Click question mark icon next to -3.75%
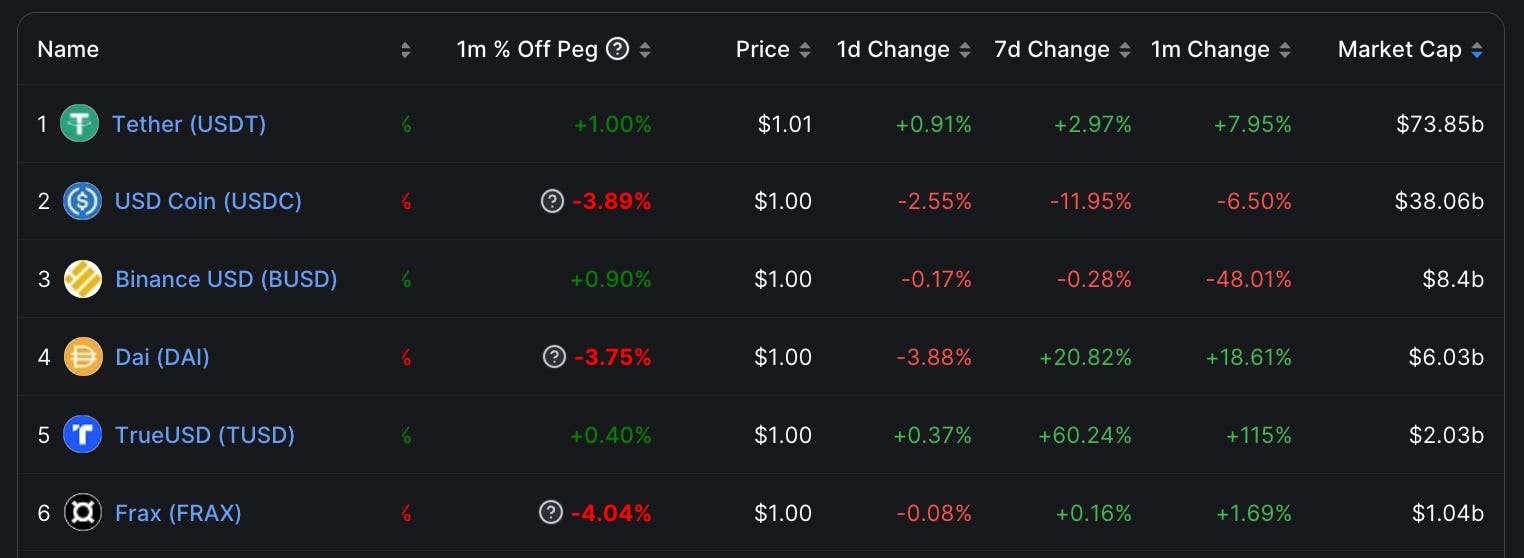 click(x=554, y=357)
